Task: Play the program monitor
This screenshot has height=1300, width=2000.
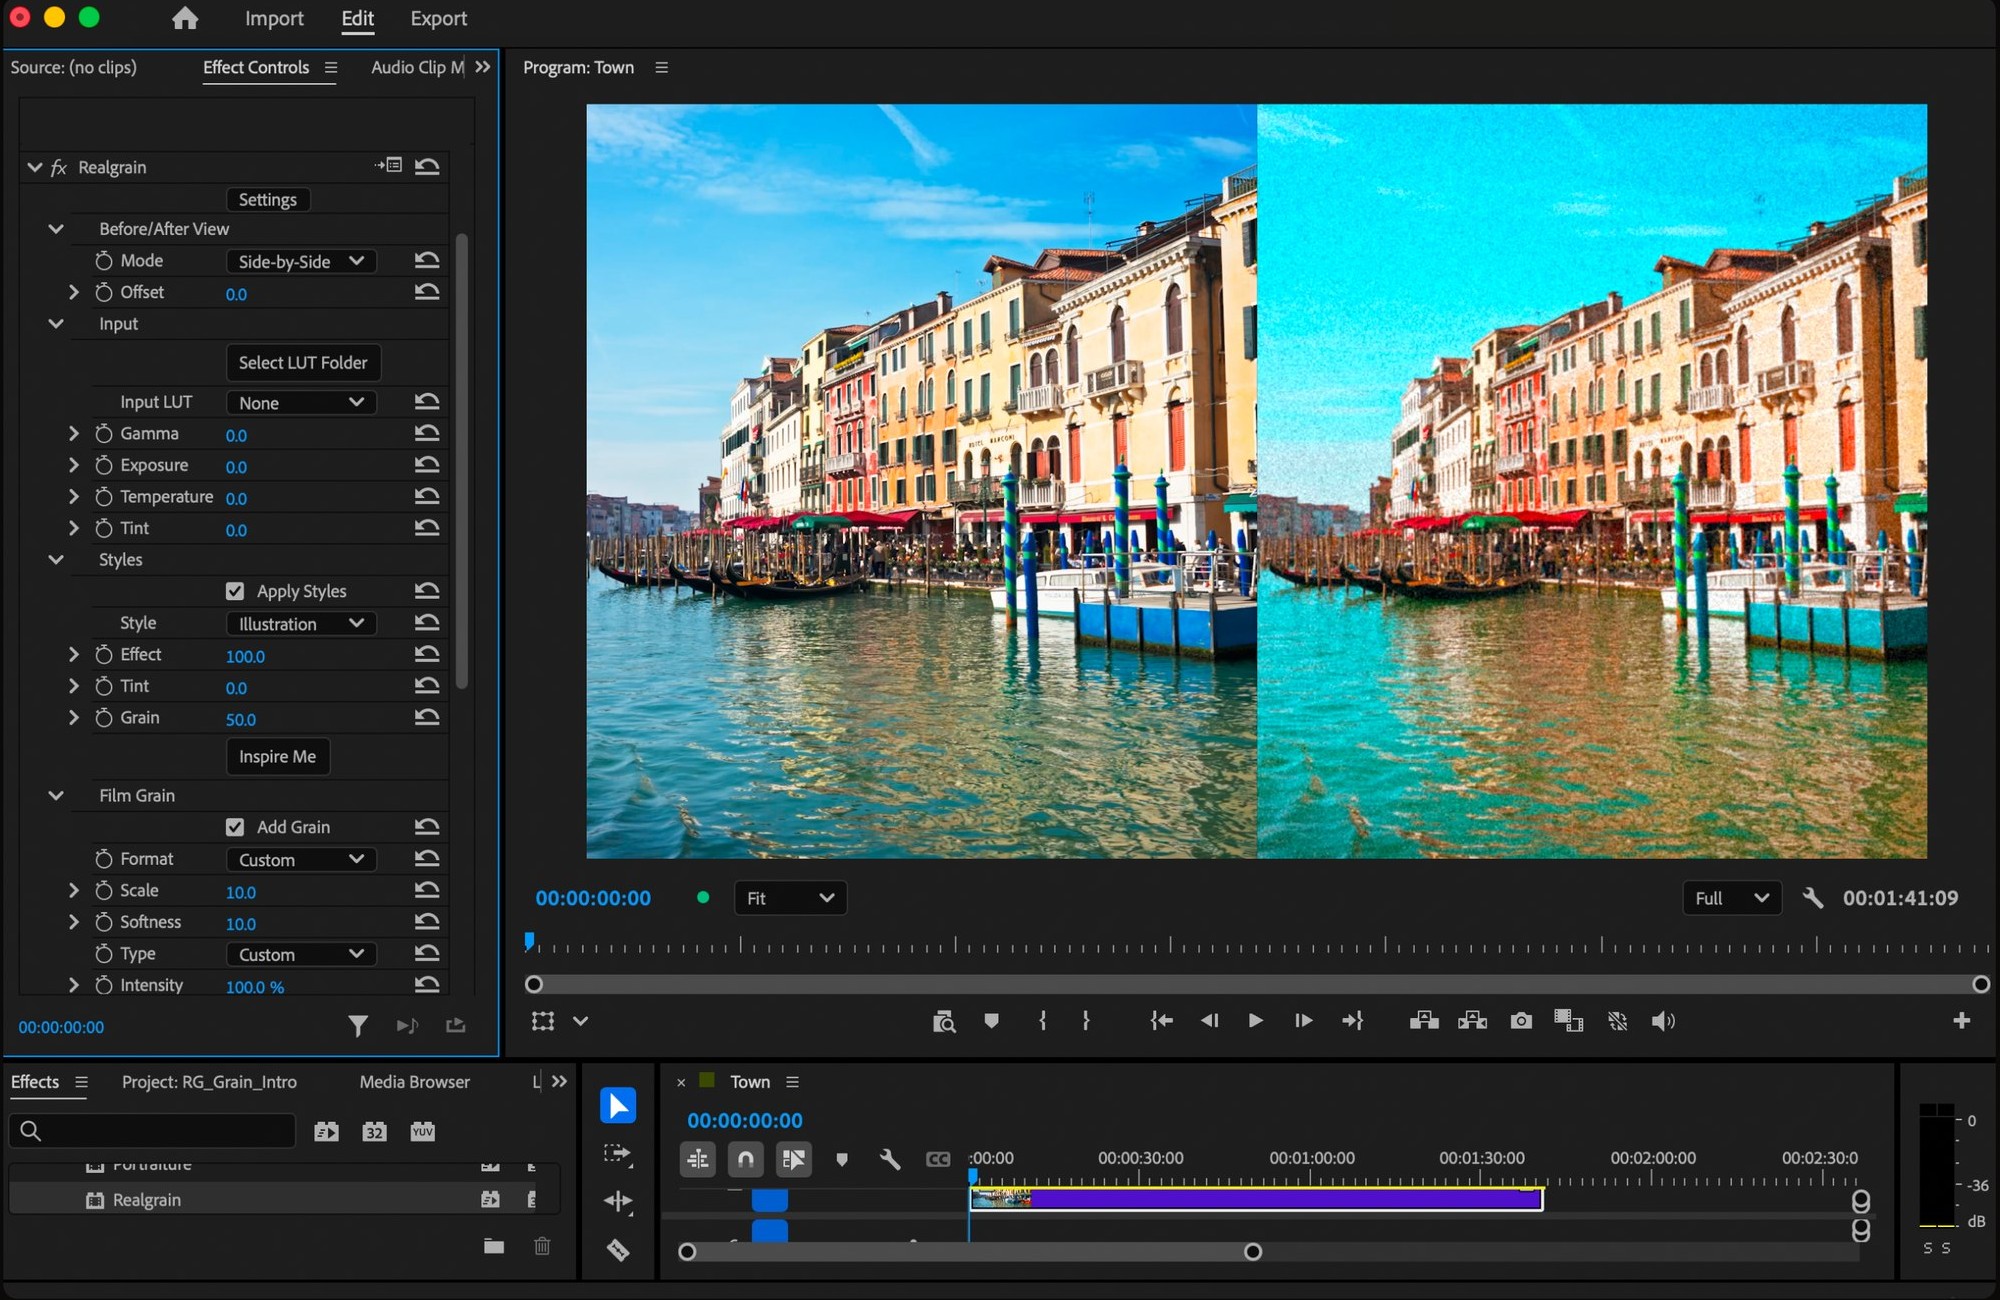Action: click(x=1255, y=1021)
